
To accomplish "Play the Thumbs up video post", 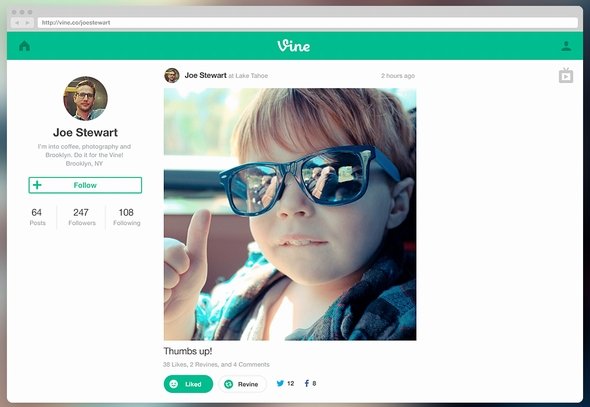I will 290,214.
